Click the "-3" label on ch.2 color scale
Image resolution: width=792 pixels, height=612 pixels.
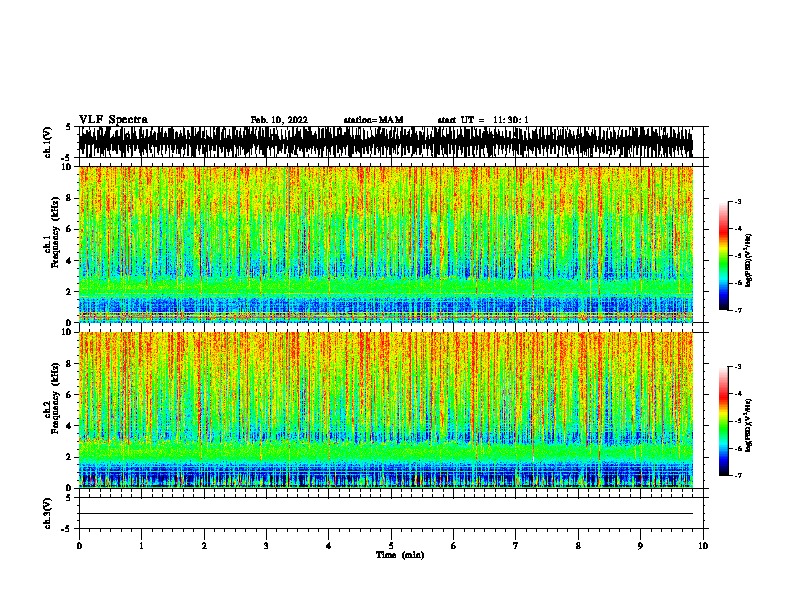click(x=738, y=367)
